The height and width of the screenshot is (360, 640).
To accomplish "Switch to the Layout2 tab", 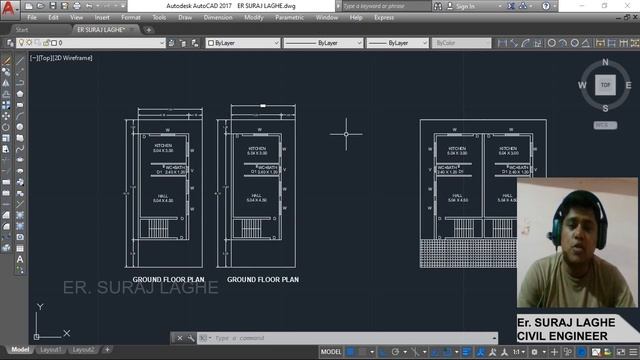I will [x=83, y=350].
